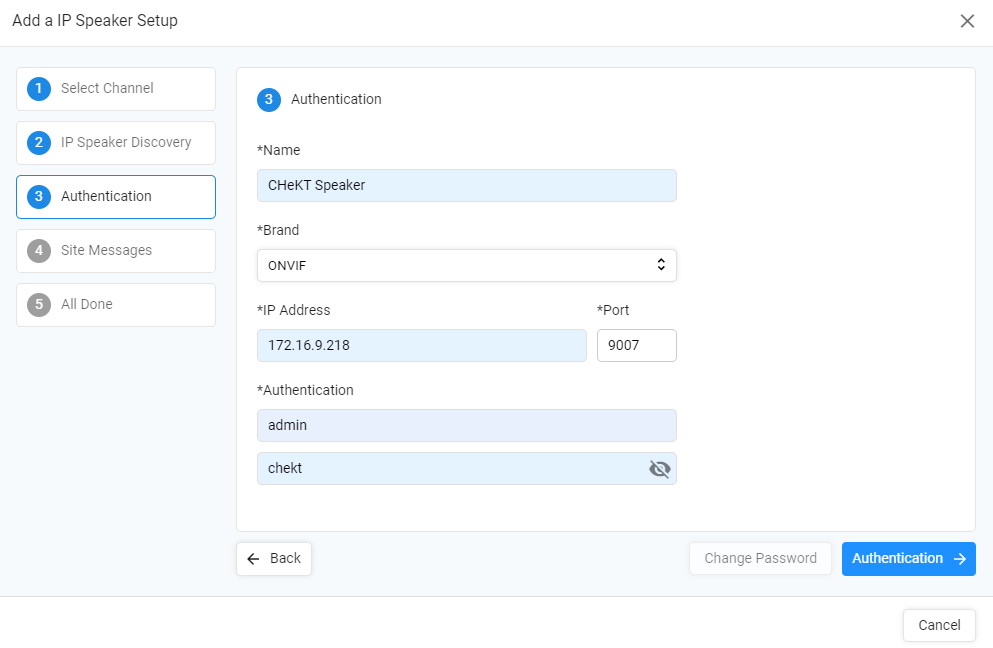Click step 4 gray circle icon
993x648 pixels.
tap(39, 251)
